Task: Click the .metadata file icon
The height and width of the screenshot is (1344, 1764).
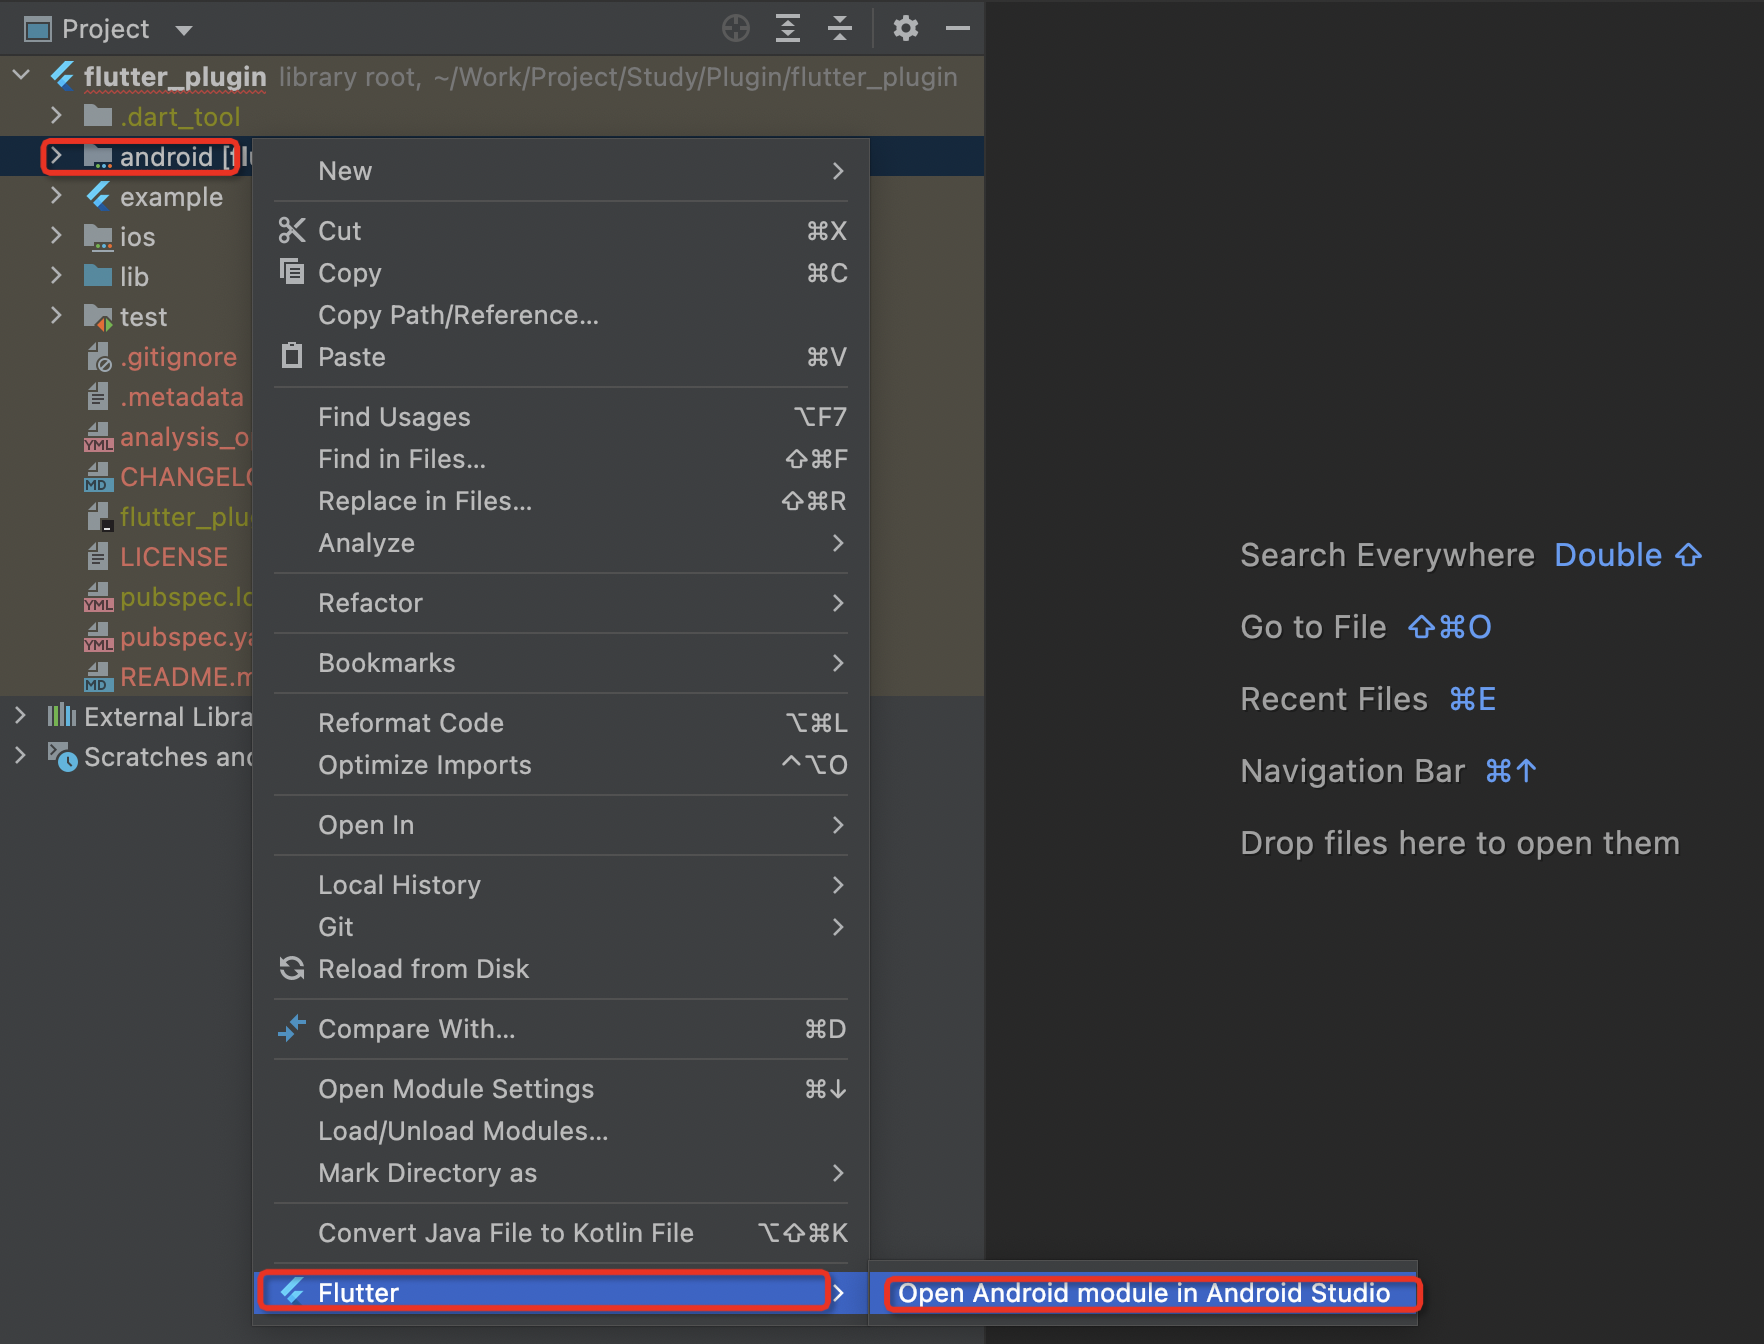Action: click(98, 397)
